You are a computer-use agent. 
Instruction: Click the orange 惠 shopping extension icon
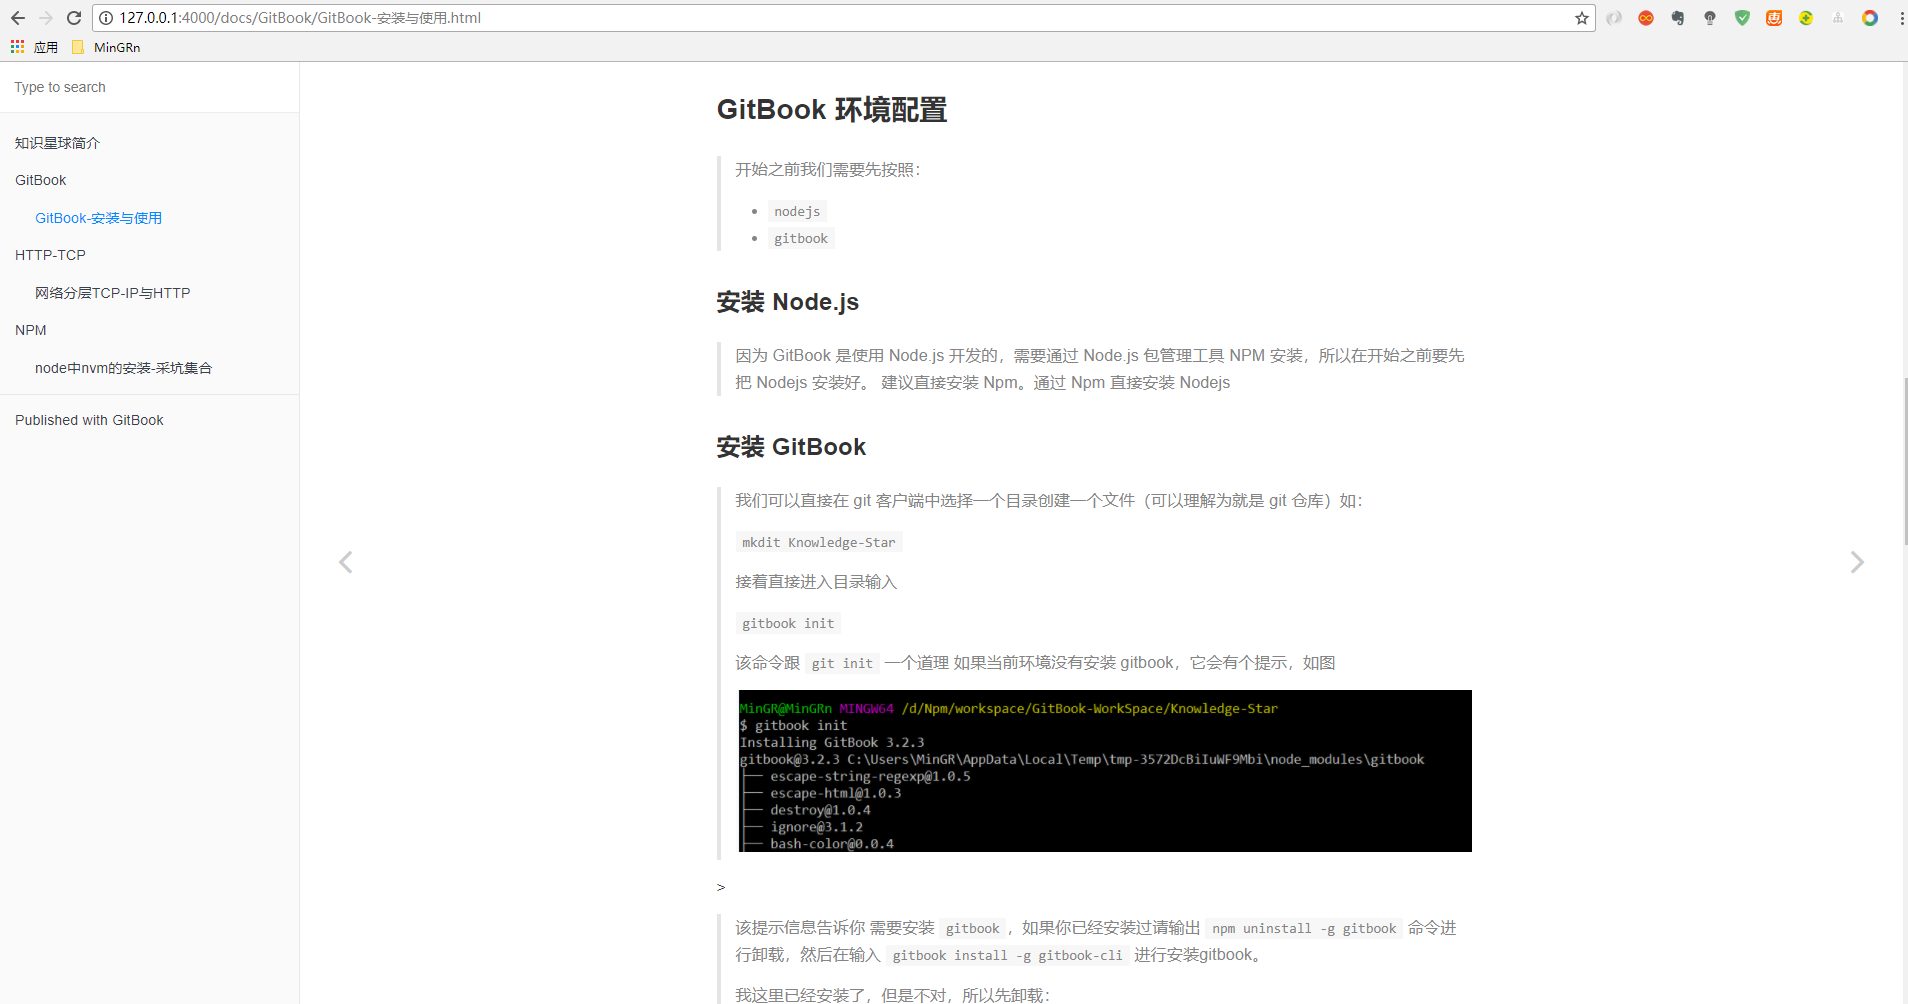(1774, 18)
